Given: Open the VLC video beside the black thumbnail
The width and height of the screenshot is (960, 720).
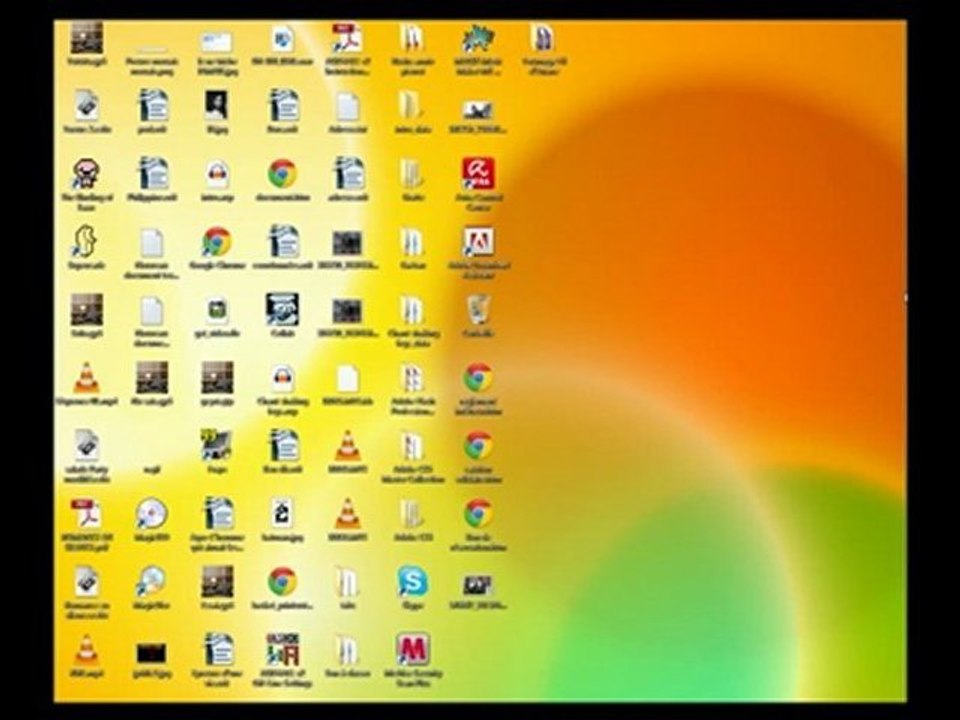Looking at the screenshot, I should pos(86,650).
